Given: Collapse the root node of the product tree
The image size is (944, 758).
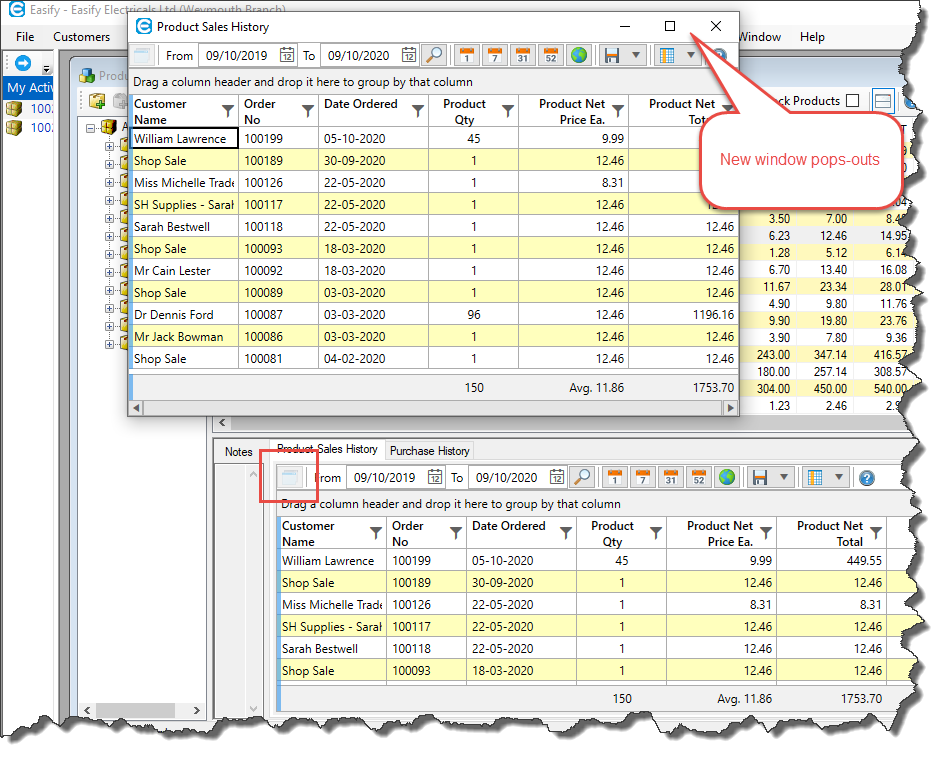Looking at the screenshot, I should pos(91,128).
